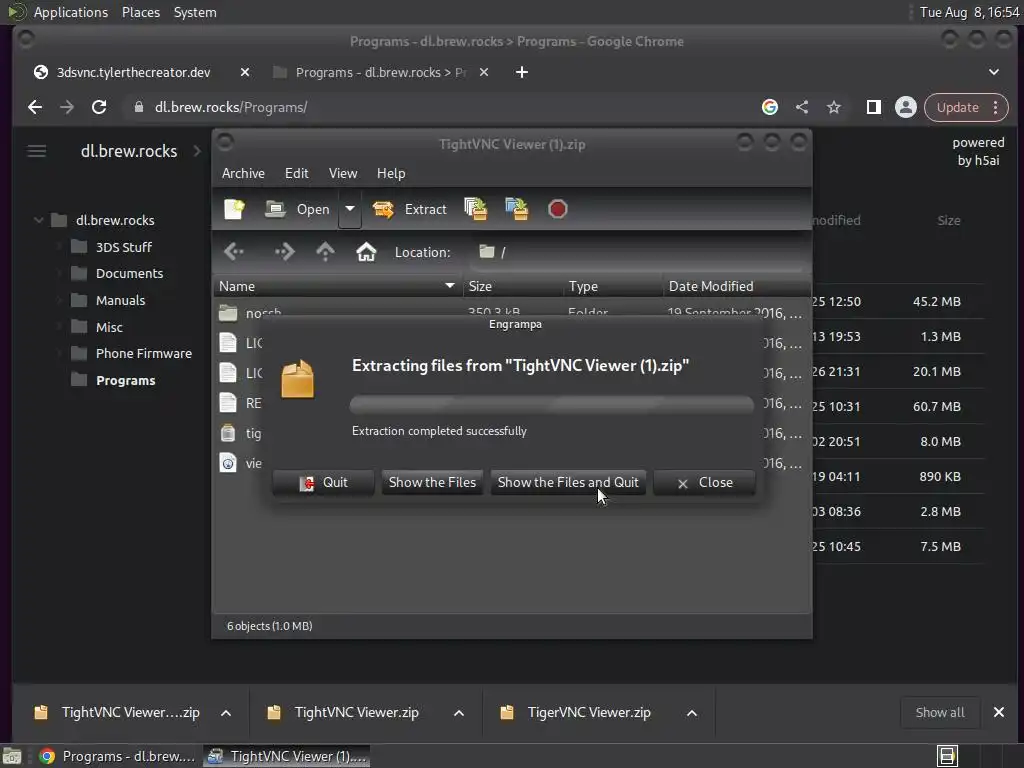Click the extraction progress bar
This screenshot has height=768, width=1024.
coord(552,405)
